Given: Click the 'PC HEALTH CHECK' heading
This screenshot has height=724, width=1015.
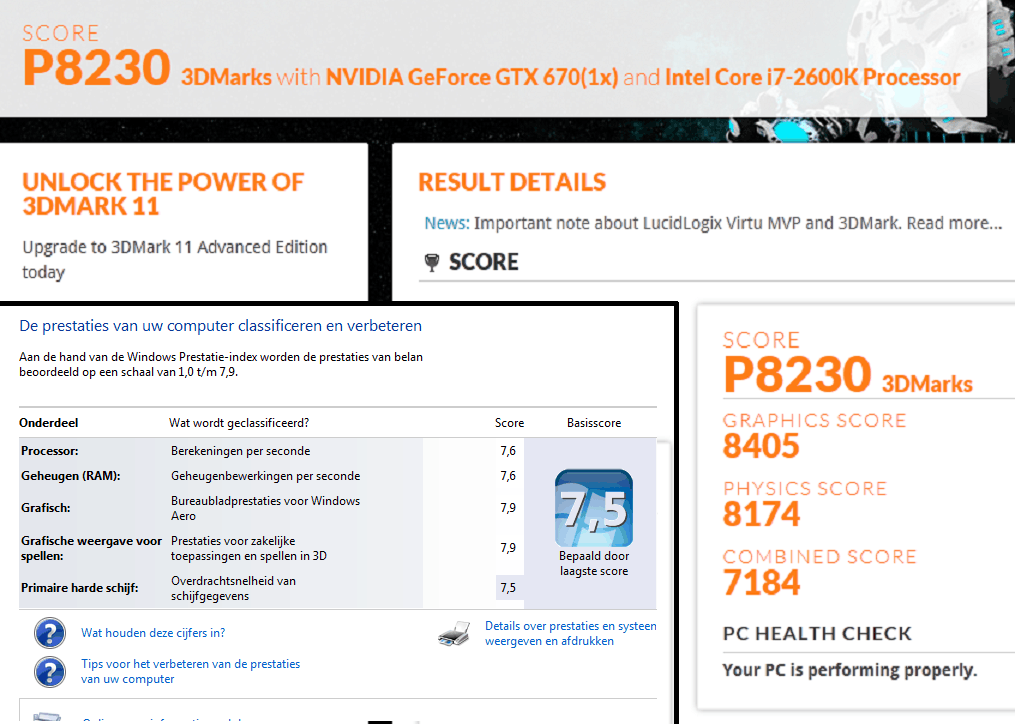Looking at the screenshot, I should click(x=817, y=633).
